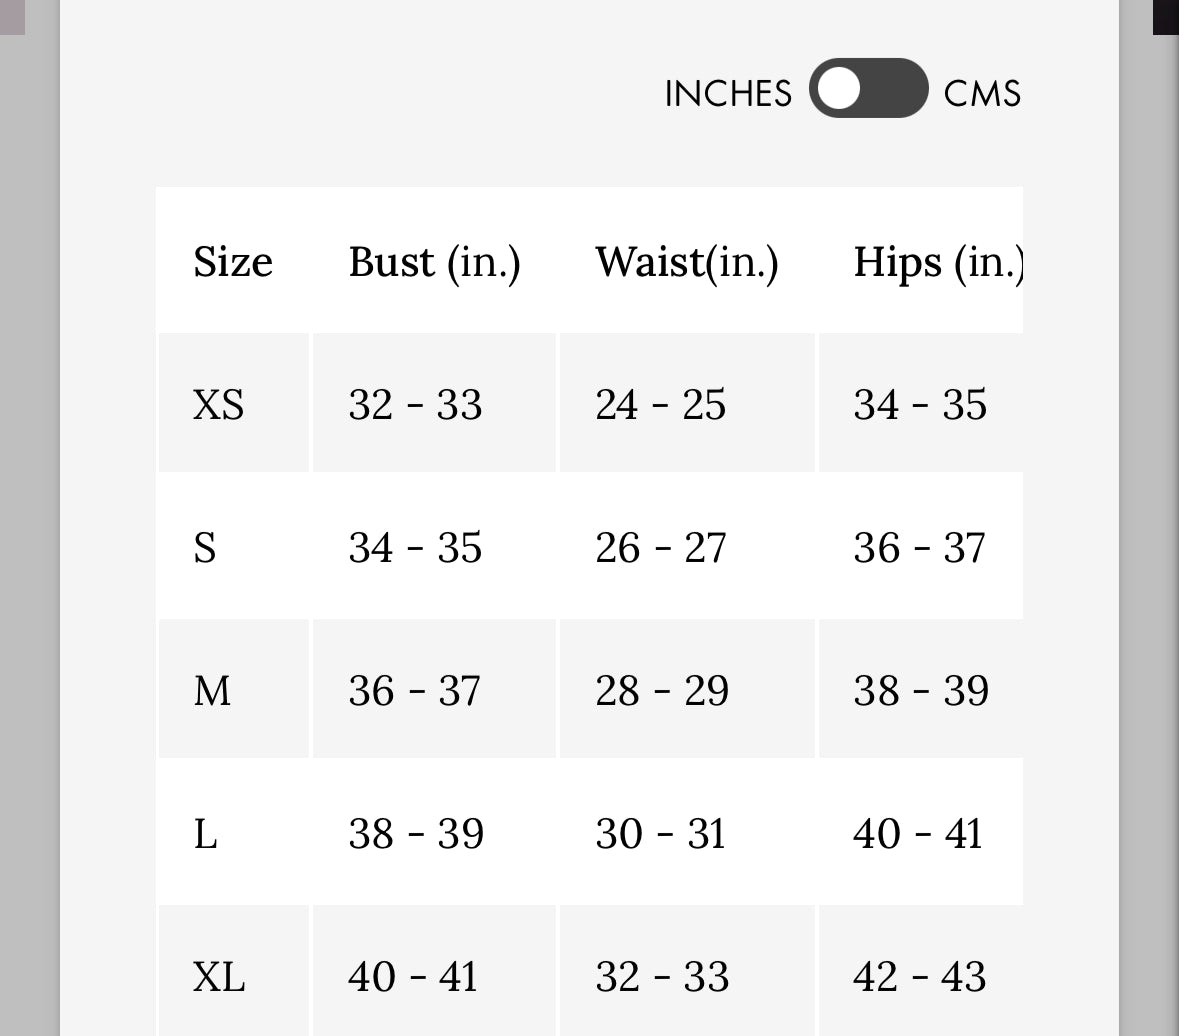
Task: Select the XS size row label
Action: 218,405
